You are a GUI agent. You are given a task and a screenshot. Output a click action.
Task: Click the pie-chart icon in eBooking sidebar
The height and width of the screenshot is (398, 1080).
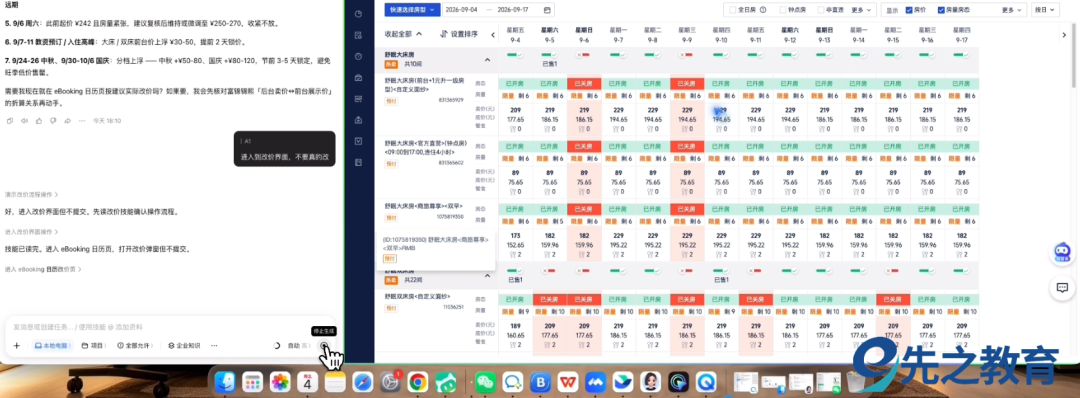358,14
